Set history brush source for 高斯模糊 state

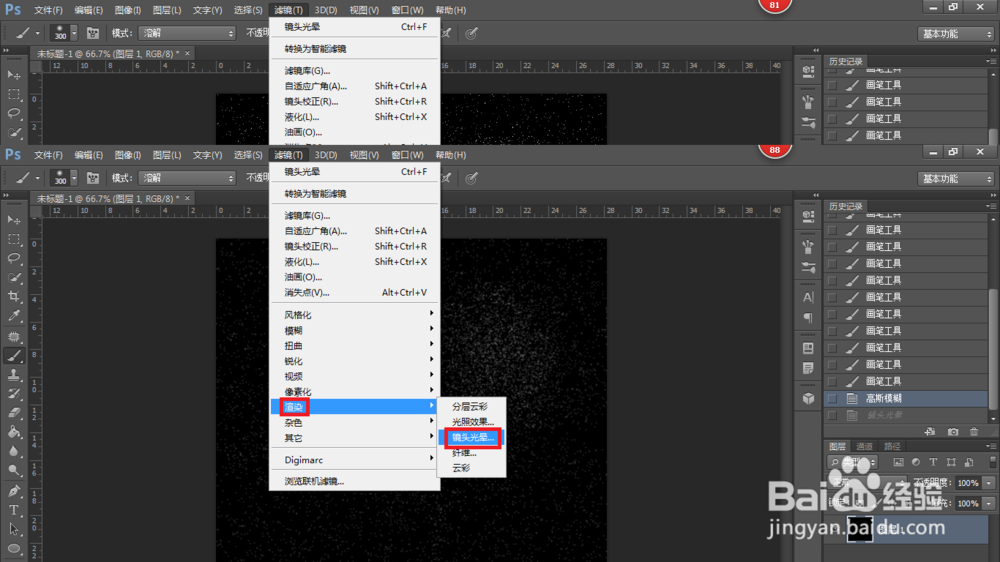(x=832, y=399)
